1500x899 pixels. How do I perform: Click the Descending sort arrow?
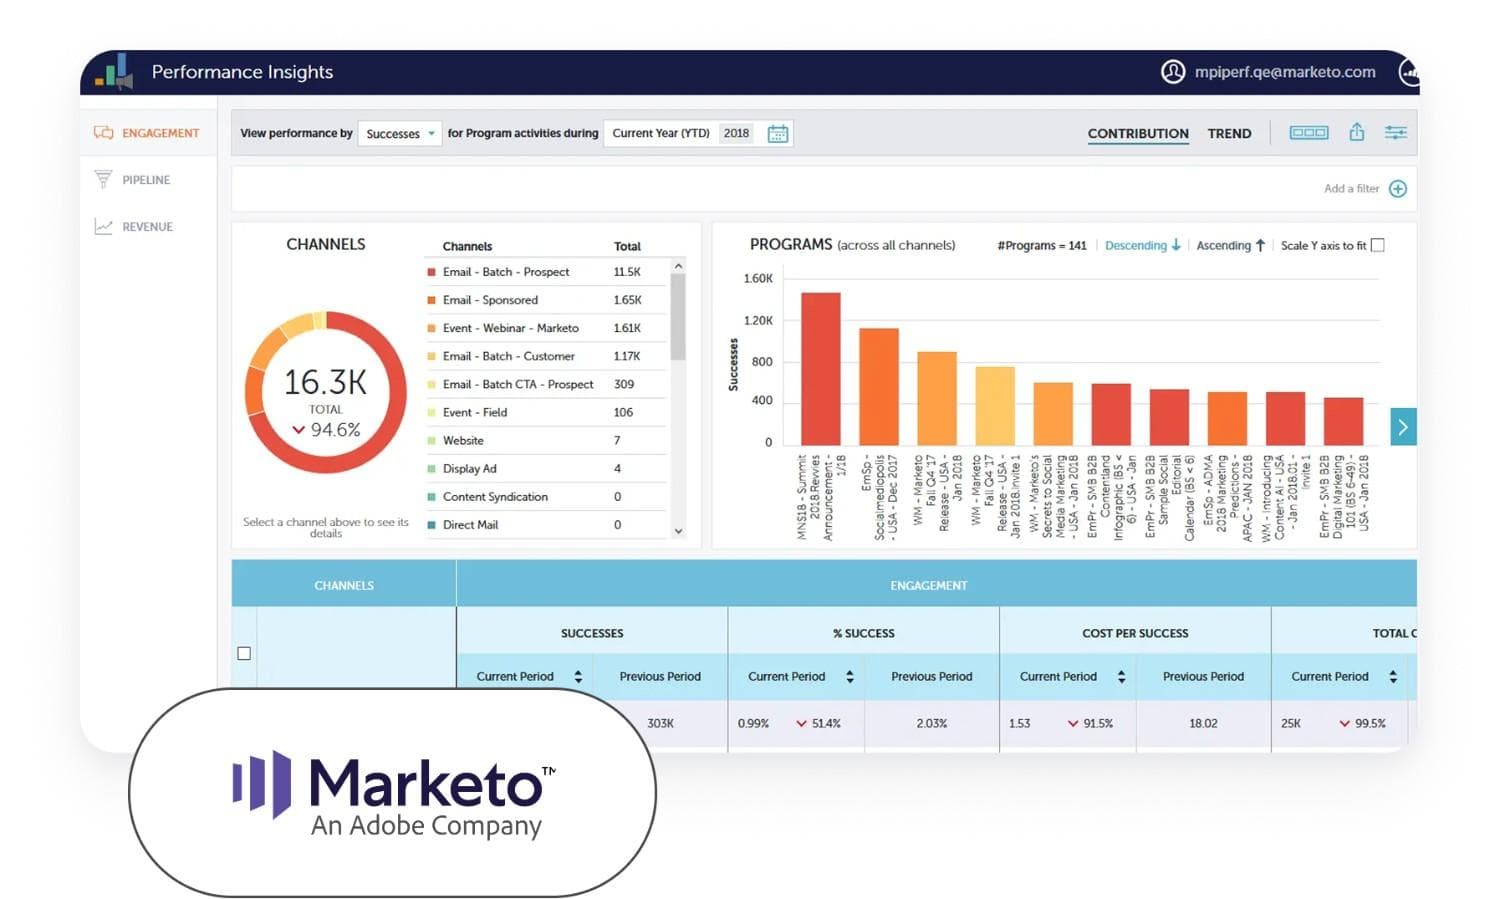tap(1176, 245)
